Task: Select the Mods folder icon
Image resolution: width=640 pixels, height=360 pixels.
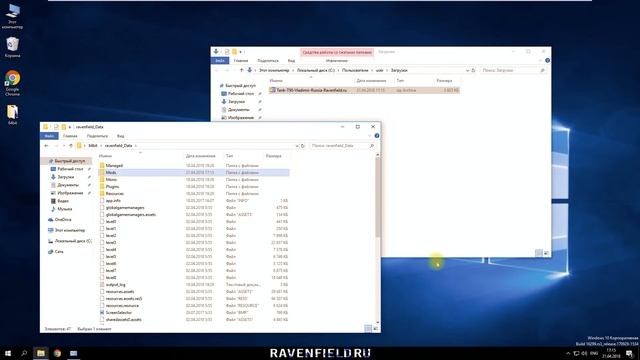Action: (x=102, y=173)
